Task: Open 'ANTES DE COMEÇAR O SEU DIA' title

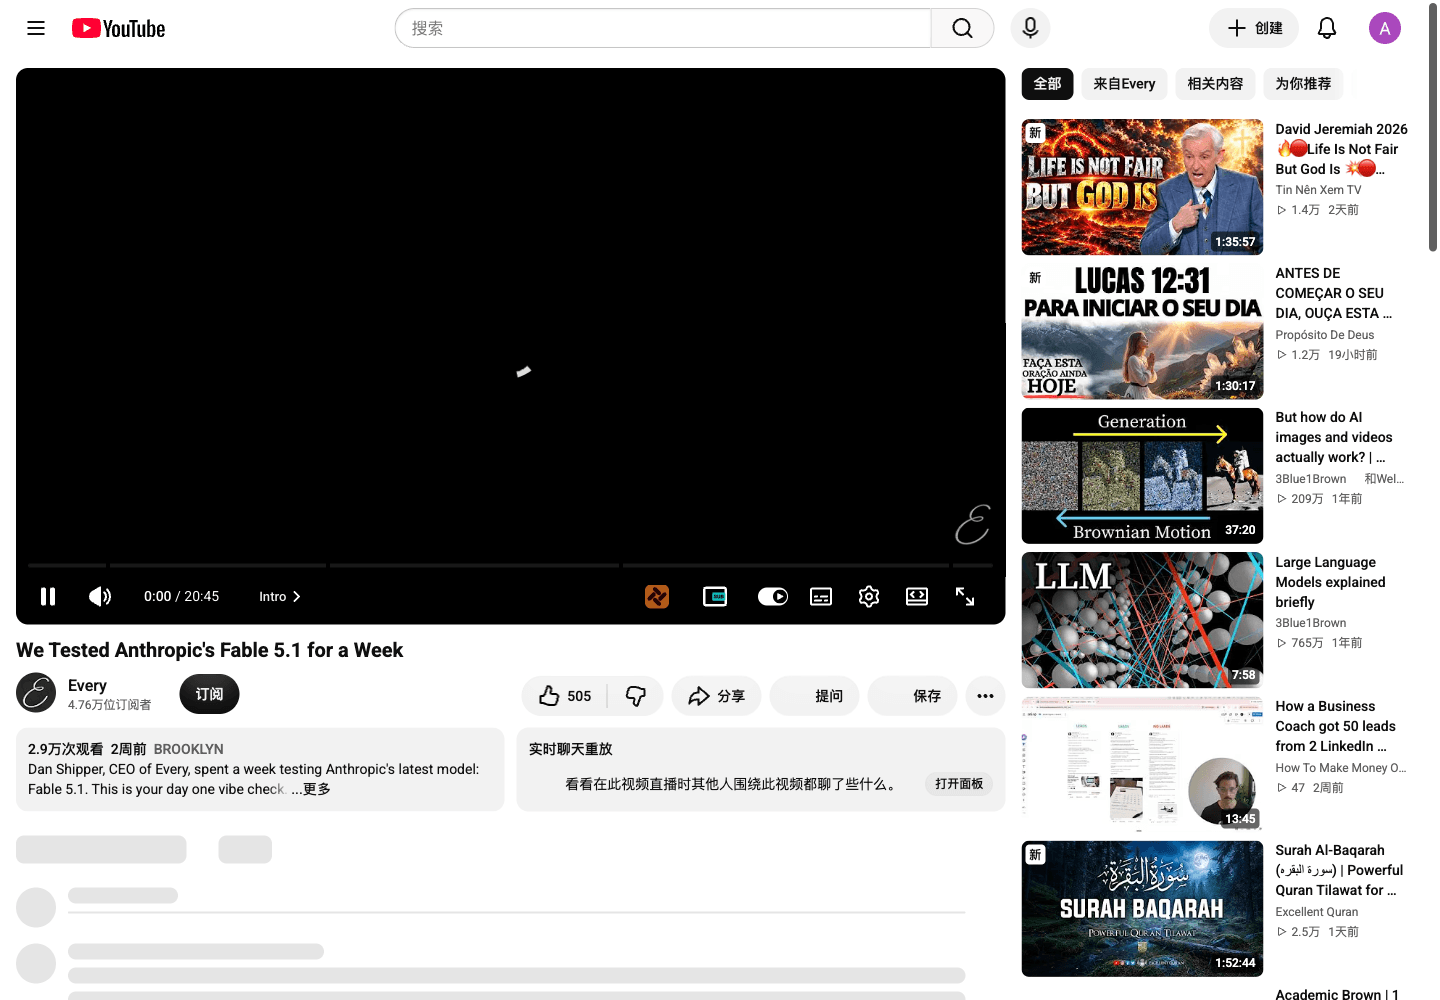Action: 1333,293
